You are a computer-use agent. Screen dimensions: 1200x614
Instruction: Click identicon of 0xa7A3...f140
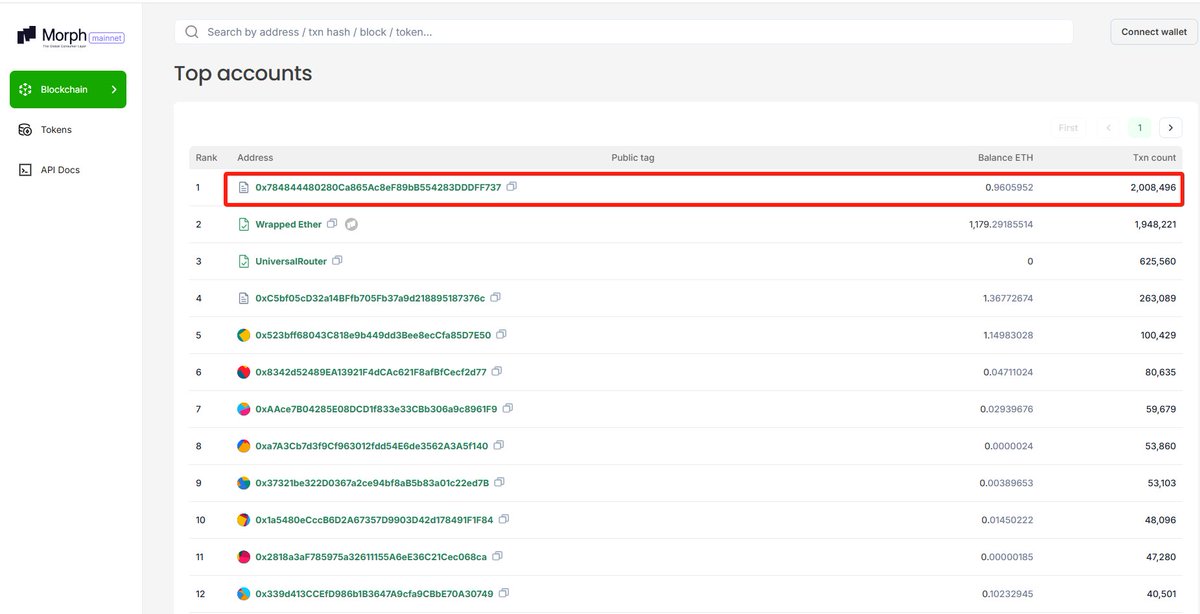click(x=243, y=446)
